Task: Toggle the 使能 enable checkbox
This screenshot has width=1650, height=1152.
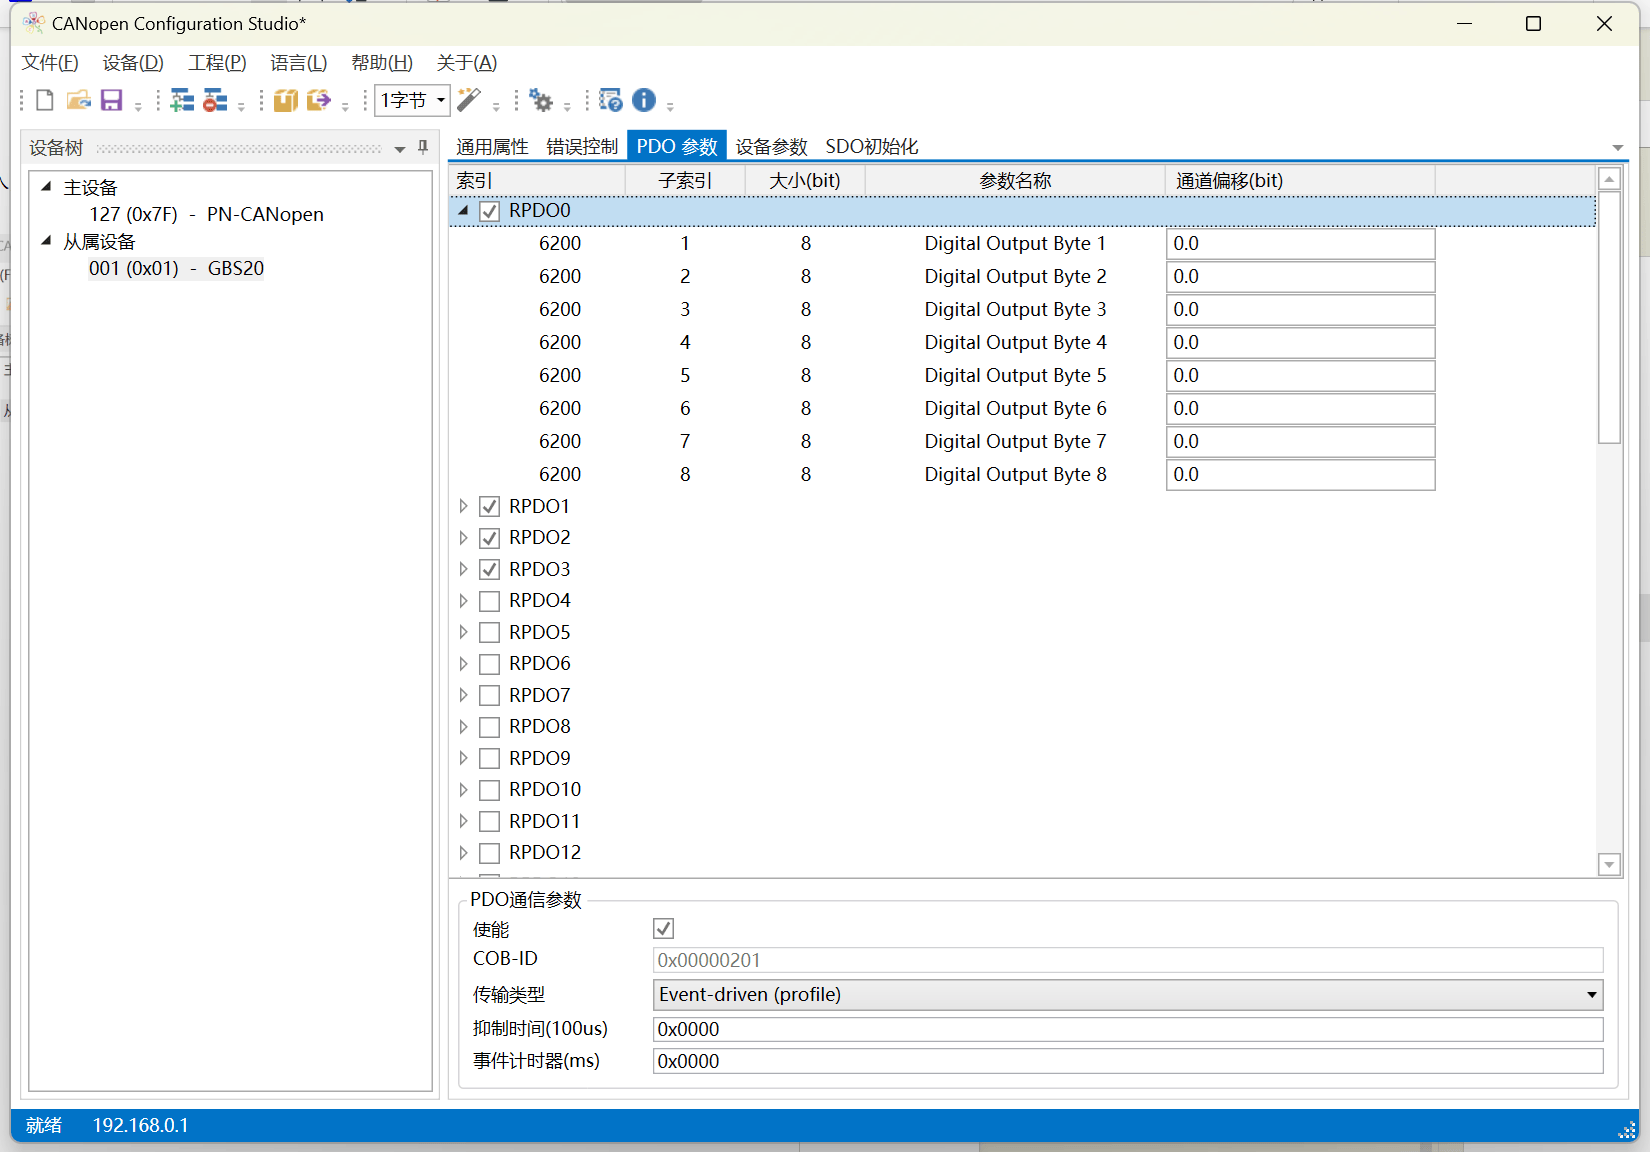Action: (663, 928)
